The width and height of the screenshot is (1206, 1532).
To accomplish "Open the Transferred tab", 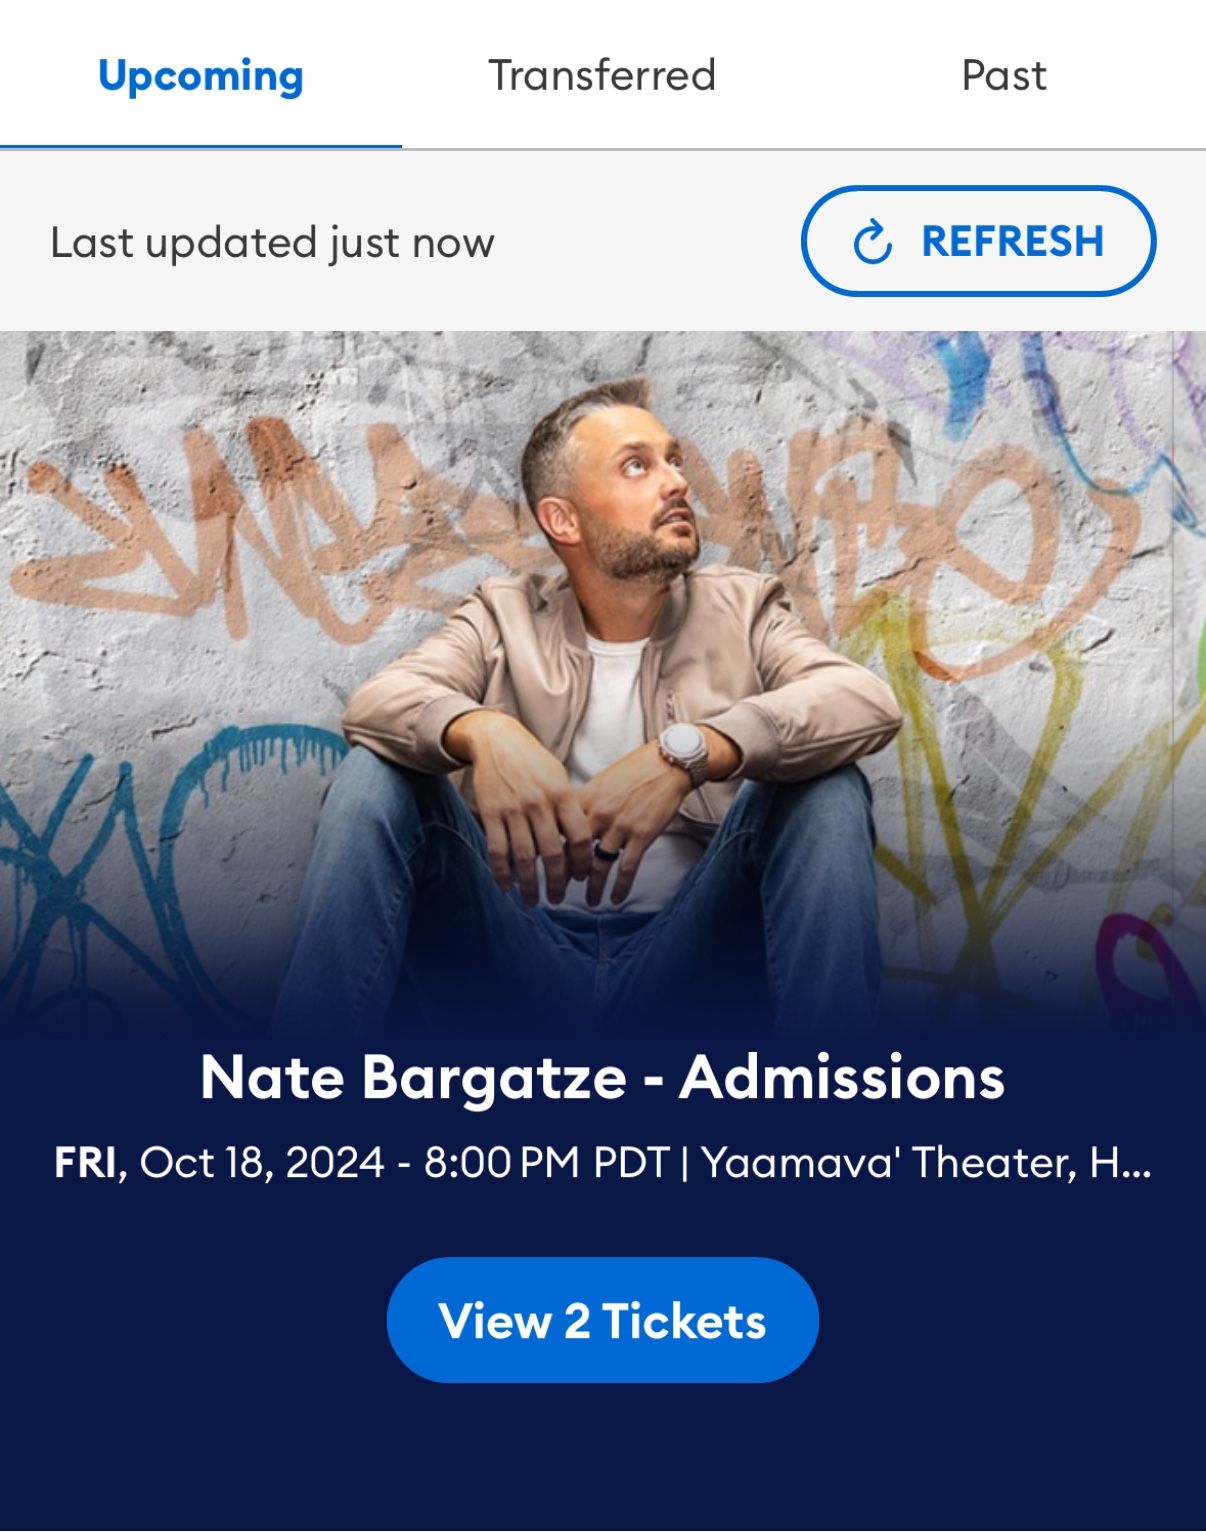I will coord(602,75).
